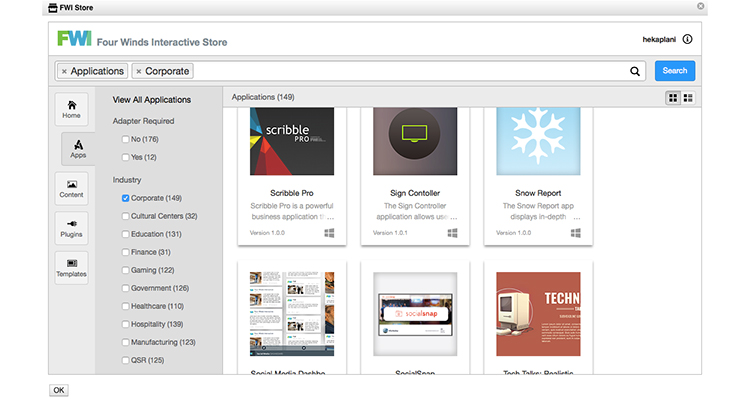Enable the Government industry filter
This screenshot has width=750, height=400.
(125, 289)
